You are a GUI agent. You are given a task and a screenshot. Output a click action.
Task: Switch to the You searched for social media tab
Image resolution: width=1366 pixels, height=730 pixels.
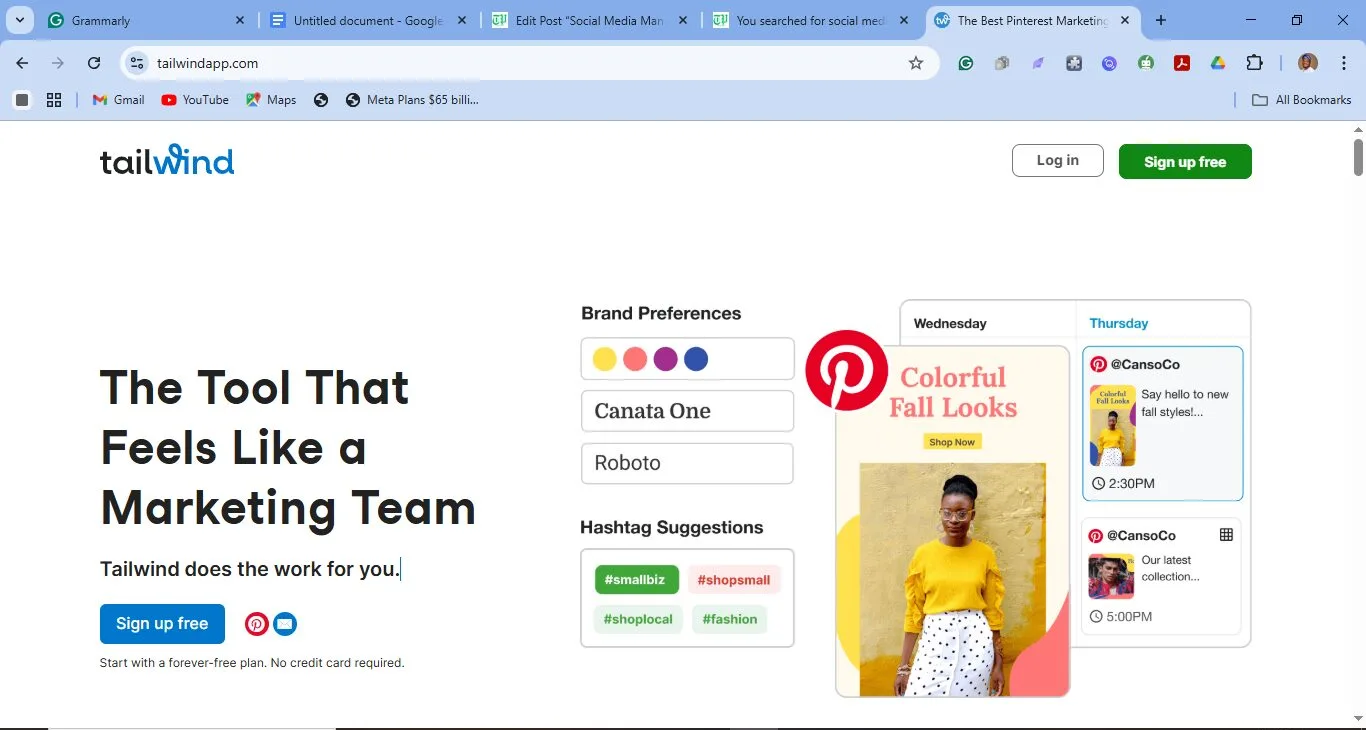811,20
